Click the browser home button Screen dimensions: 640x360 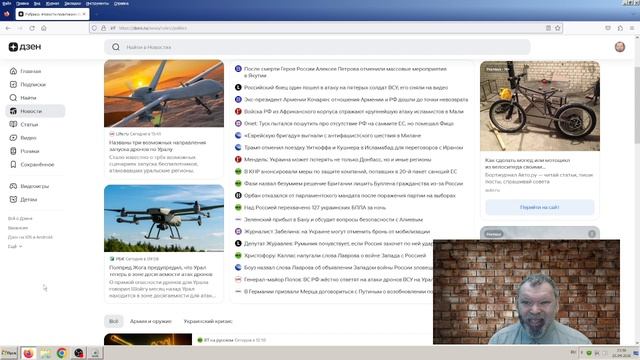coord(44,28)
